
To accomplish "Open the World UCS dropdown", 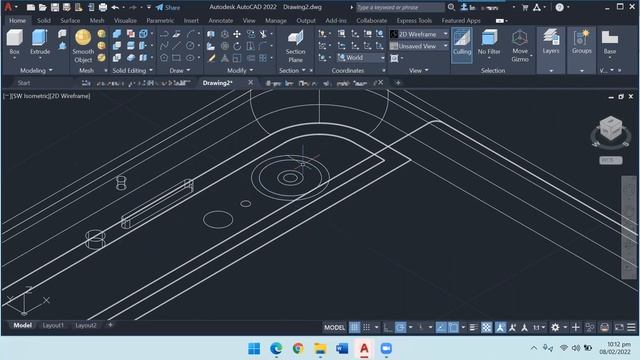I will point(361,58).
